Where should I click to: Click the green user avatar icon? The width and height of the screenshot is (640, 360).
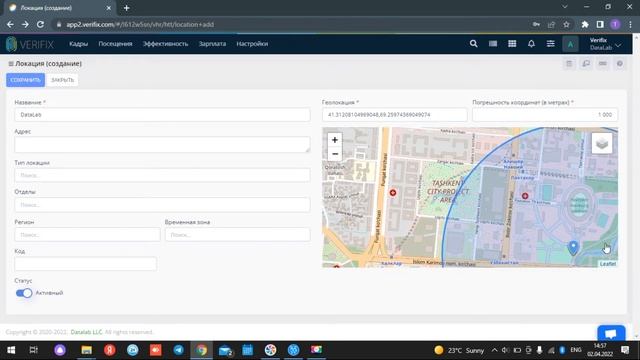[x=570, y=44]
